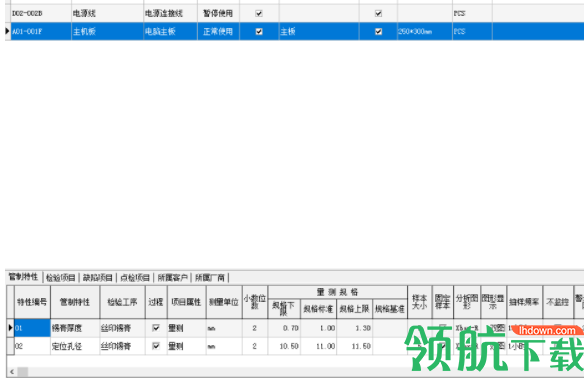The height and width of the screenshot is (378, 584).
Task: Open the 所属客户 tab
Action: click(x=172, y=277)
